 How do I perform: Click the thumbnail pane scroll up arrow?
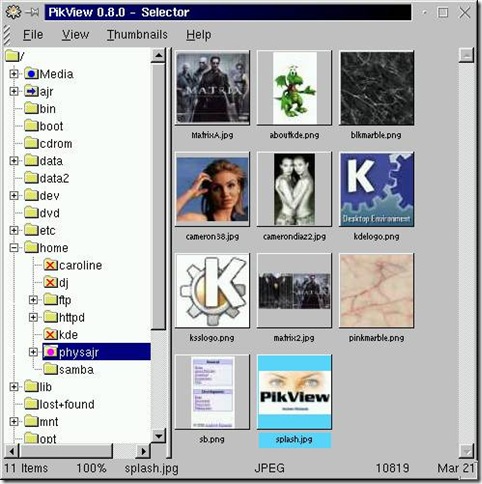coord(466,55)
